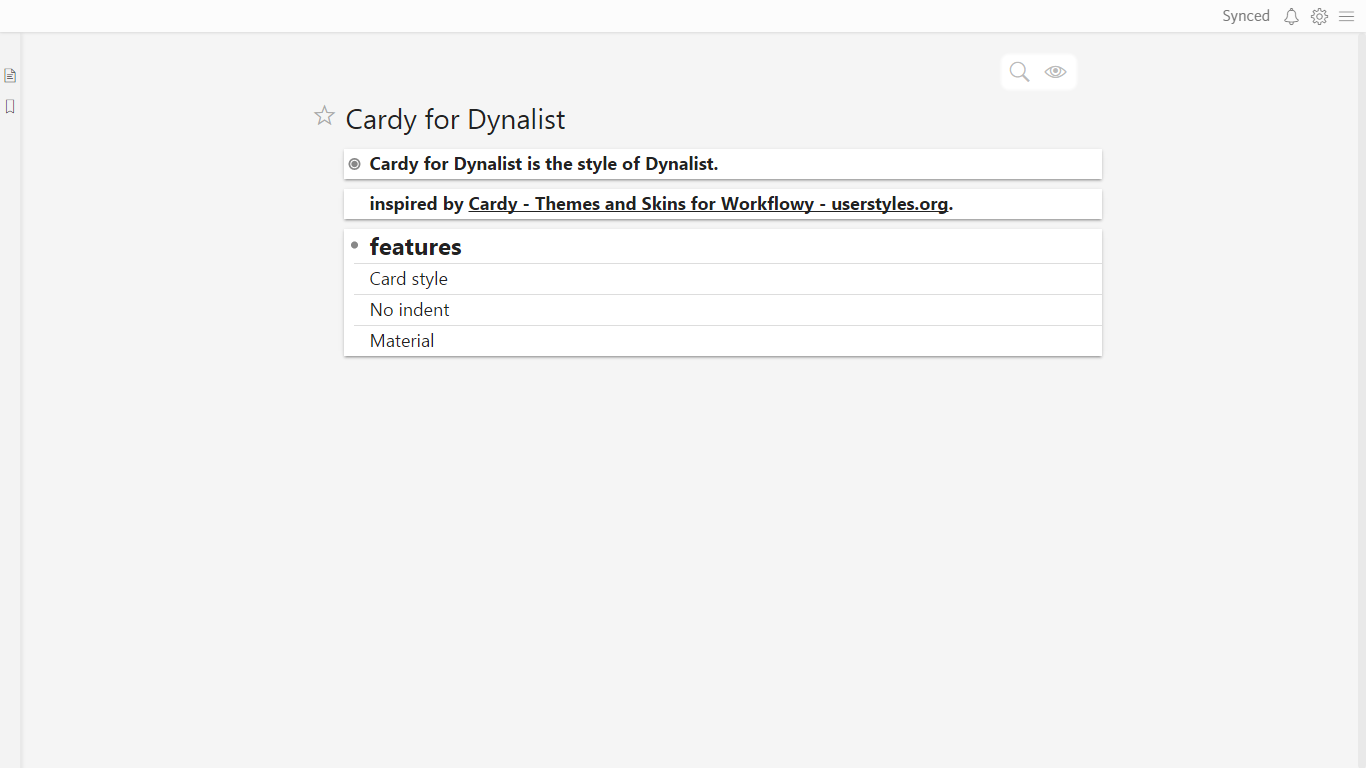Expand the collapsed 'Cardy for Dynalist' item
Screen dimensions: 1366x768
click(354, 163)
